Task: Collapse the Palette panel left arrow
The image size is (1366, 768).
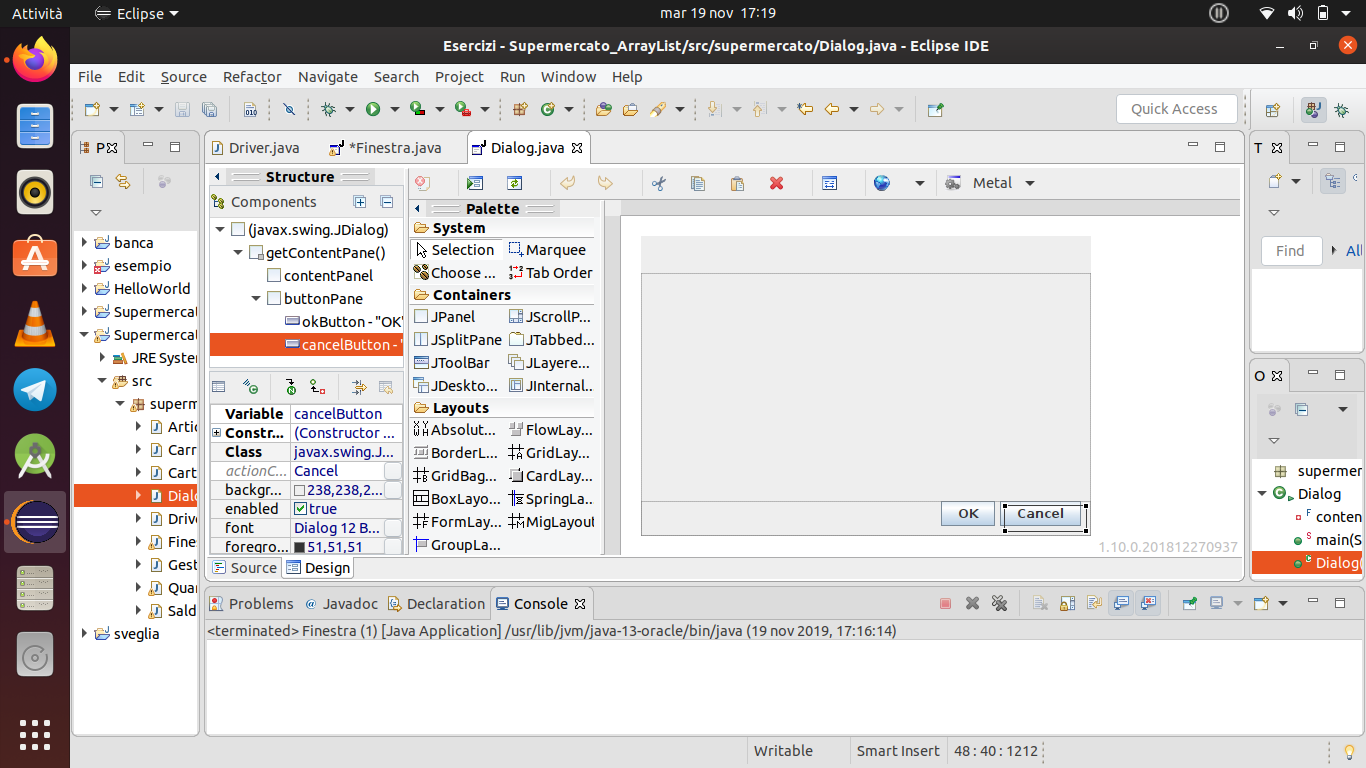Action: pyautogui.click(x=418, y=209)
